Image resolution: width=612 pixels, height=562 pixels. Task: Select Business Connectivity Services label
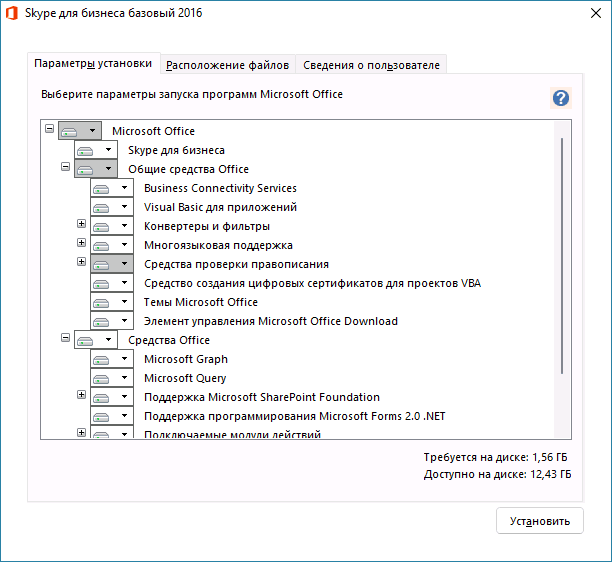(221, 188)
